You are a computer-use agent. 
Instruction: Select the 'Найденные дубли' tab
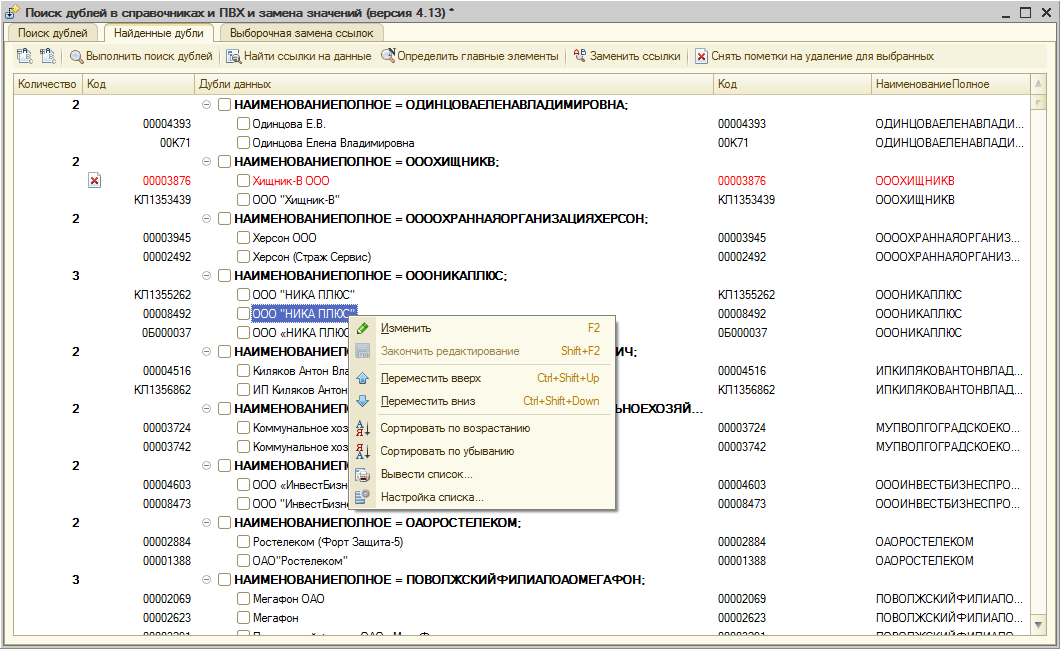(x=158, y=32)
